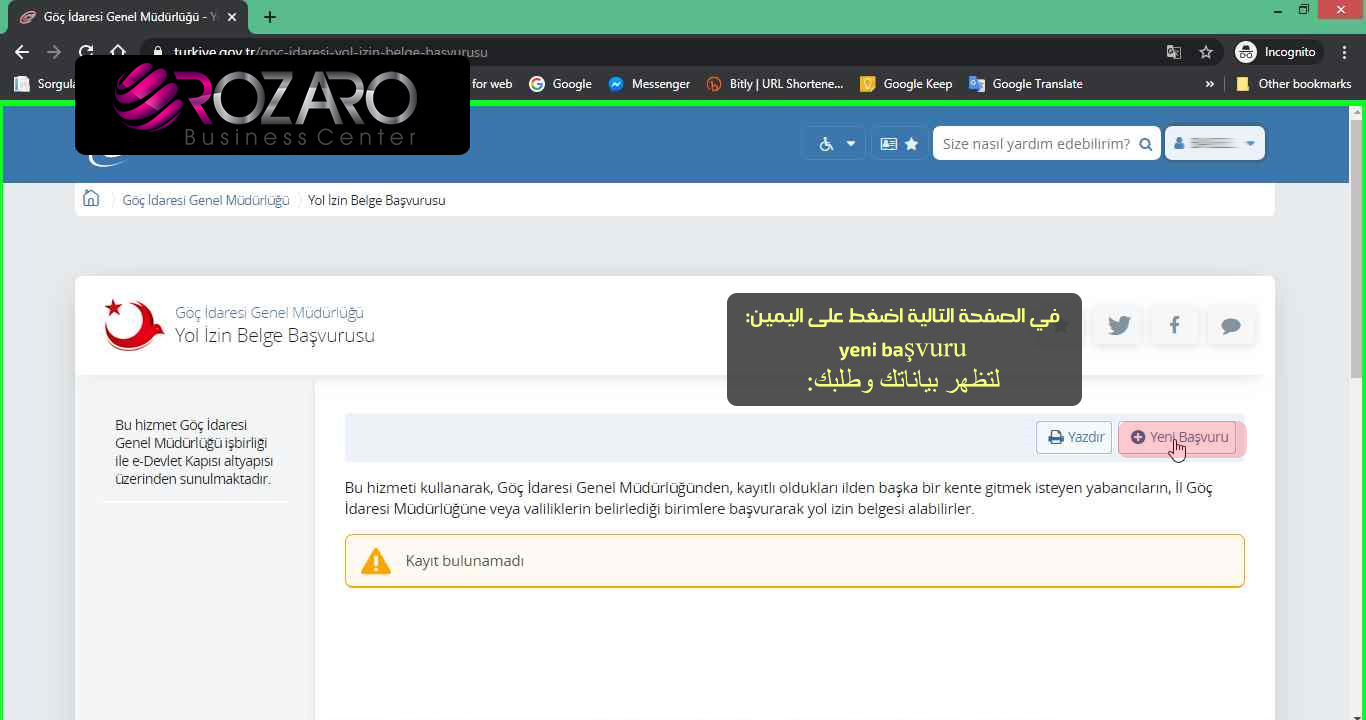Screen dimensions: 1366x720
Task: Open the user account dropdown
Action: [1215, 143]
